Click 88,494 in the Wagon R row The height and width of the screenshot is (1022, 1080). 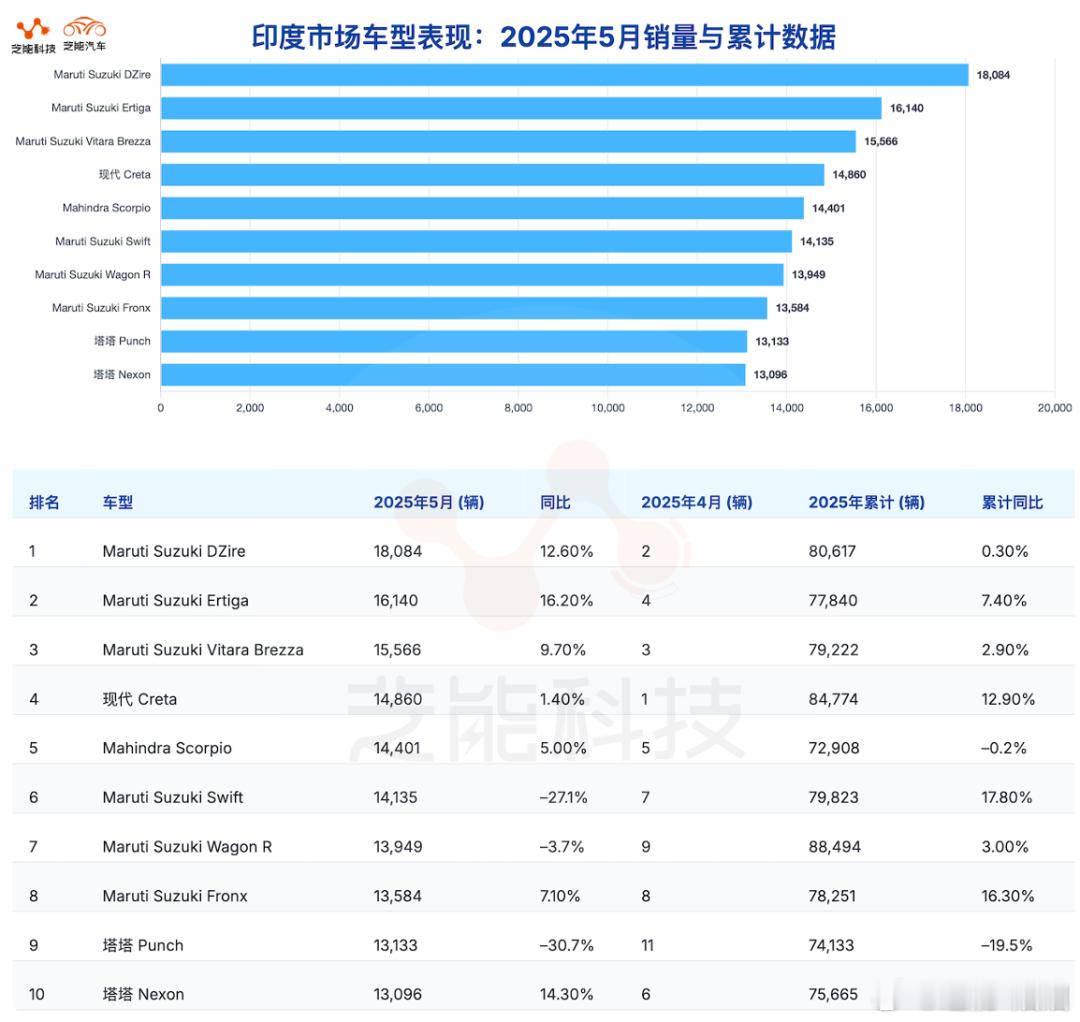(x=835, y=846)
